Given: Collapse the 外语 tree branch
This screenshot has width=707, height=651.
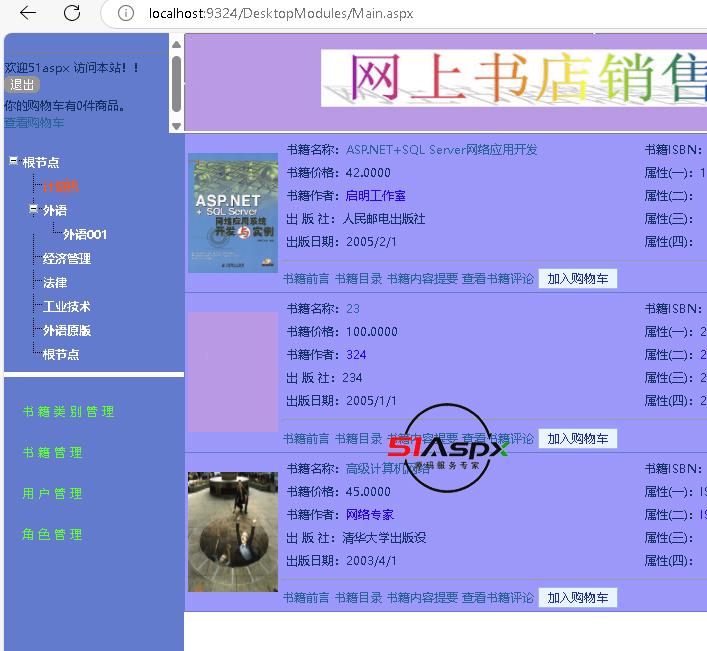Looking at the screenshot, I should 33,209.
